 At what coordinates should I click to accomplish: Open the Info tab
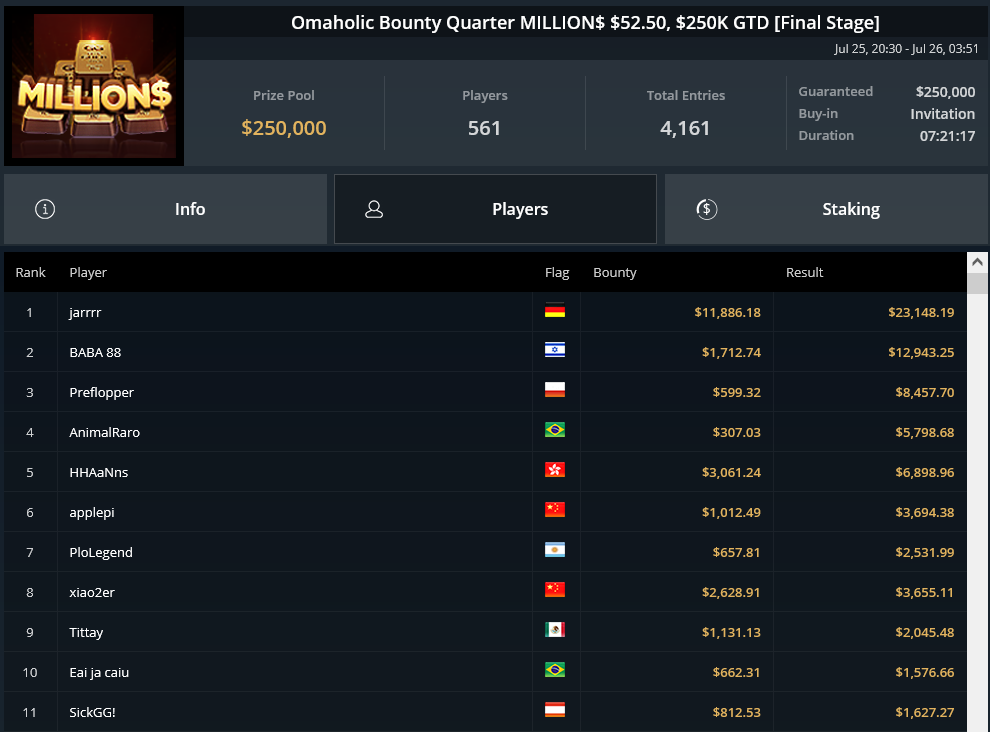[165, 209]
